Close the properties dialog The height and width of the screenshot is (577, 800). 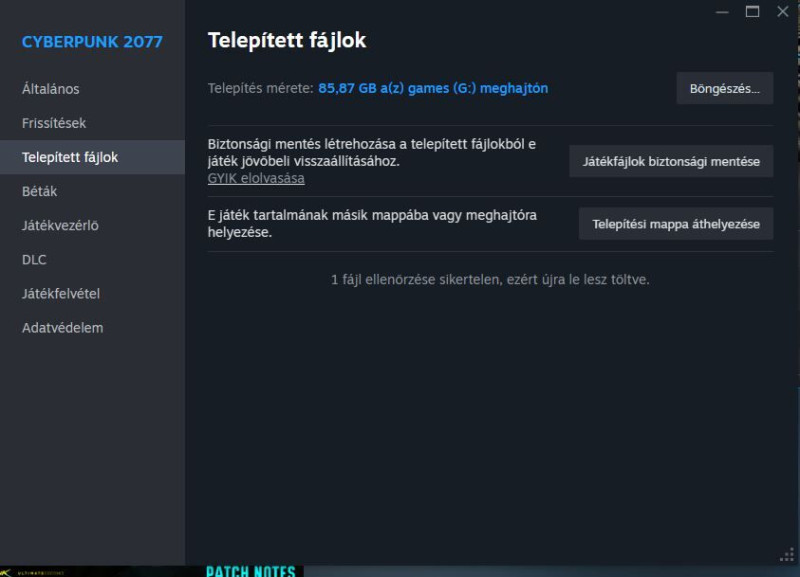[x=783, y=11]
